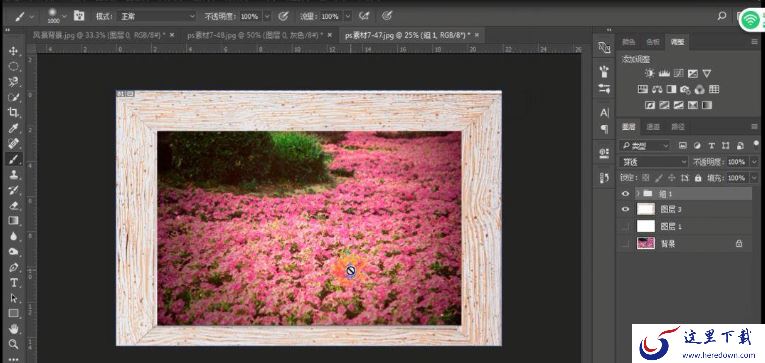Show the 背景 layer
The height and width of the screenshot is (363, 765).
coord(625,243)
